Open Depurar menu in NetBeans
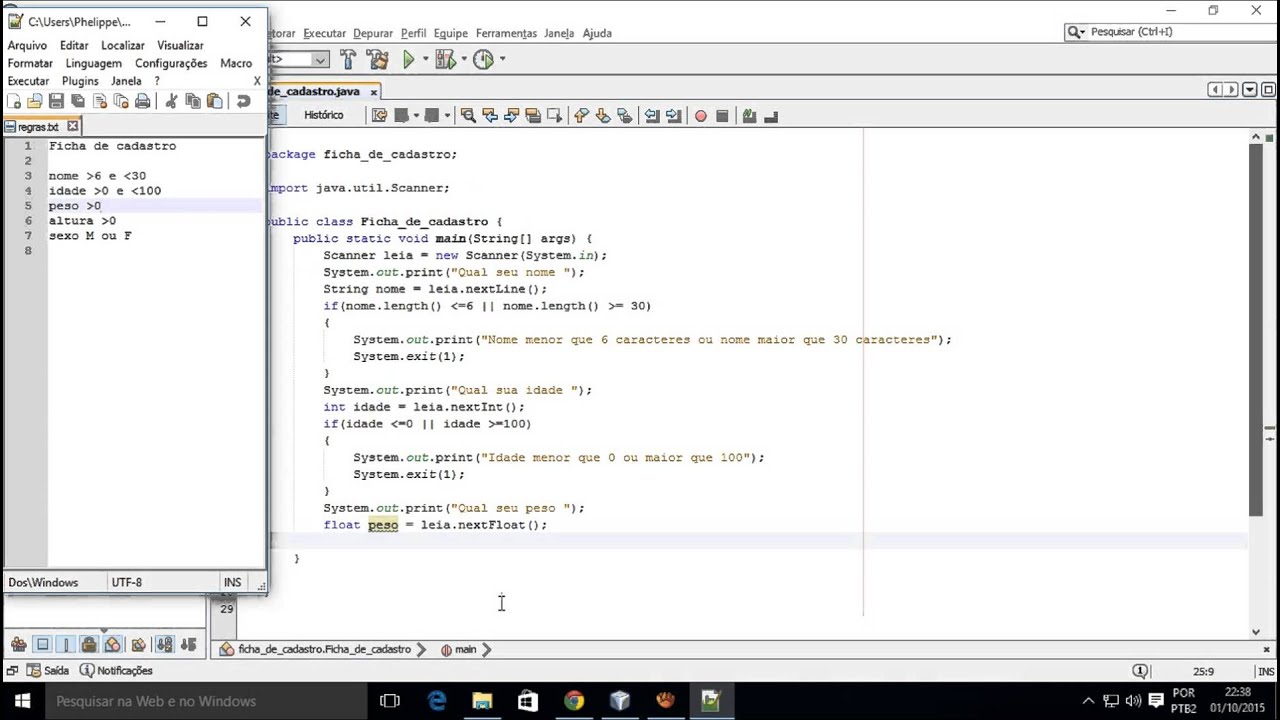The height and width of the screenshot is (720, 1280). pyautogui.click(x=373, y=33)
